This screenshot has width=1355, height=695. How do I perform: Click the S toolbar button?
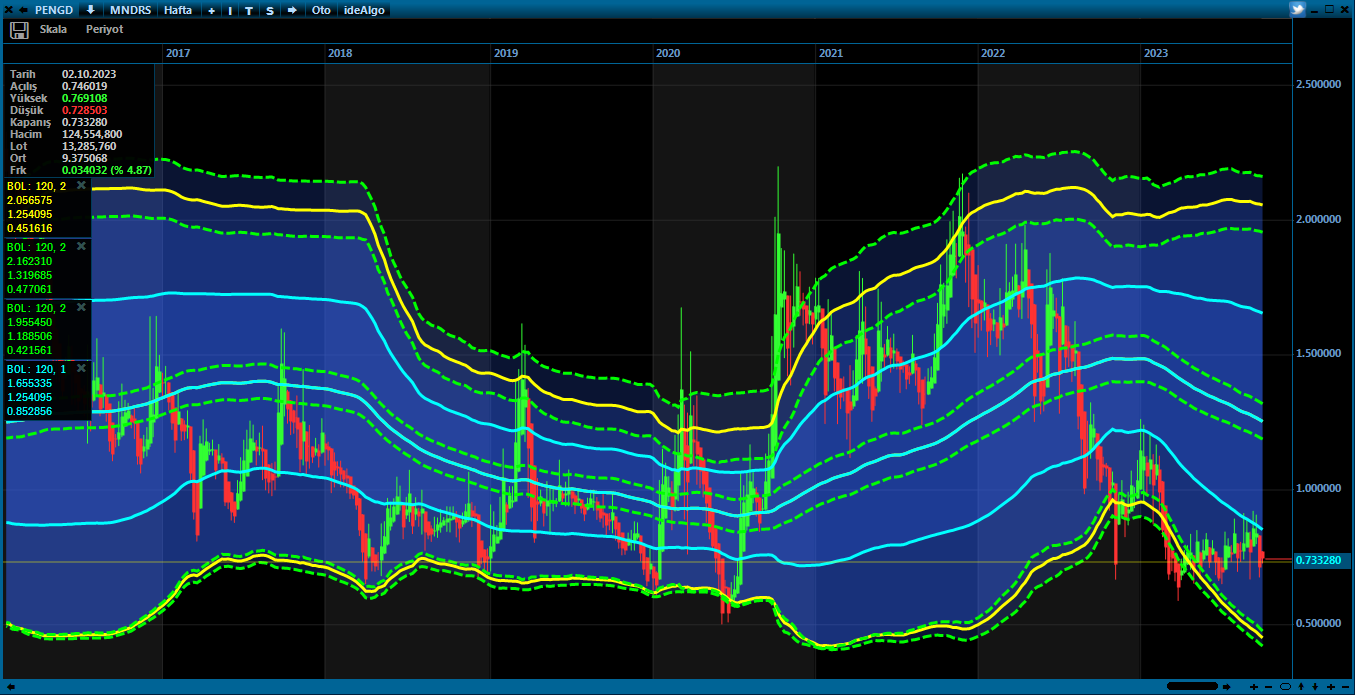(270, 10)
